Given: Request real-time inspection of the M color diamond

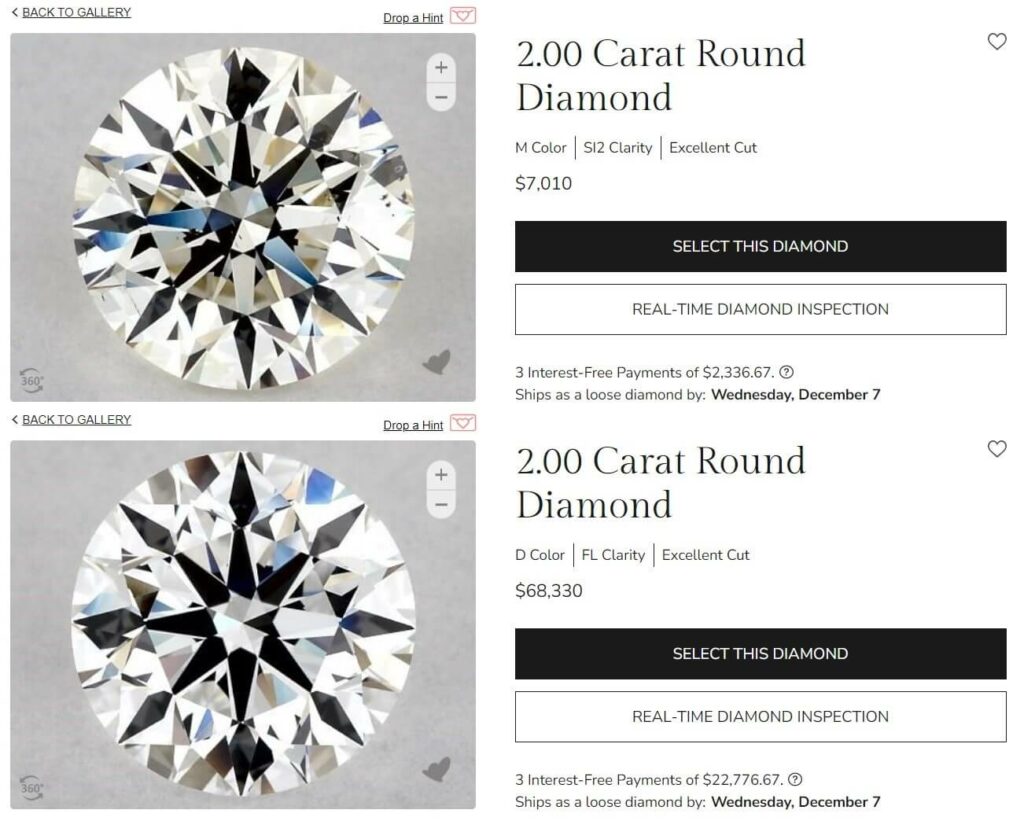Looking at the screenshot, I should [x=760, y=309].
